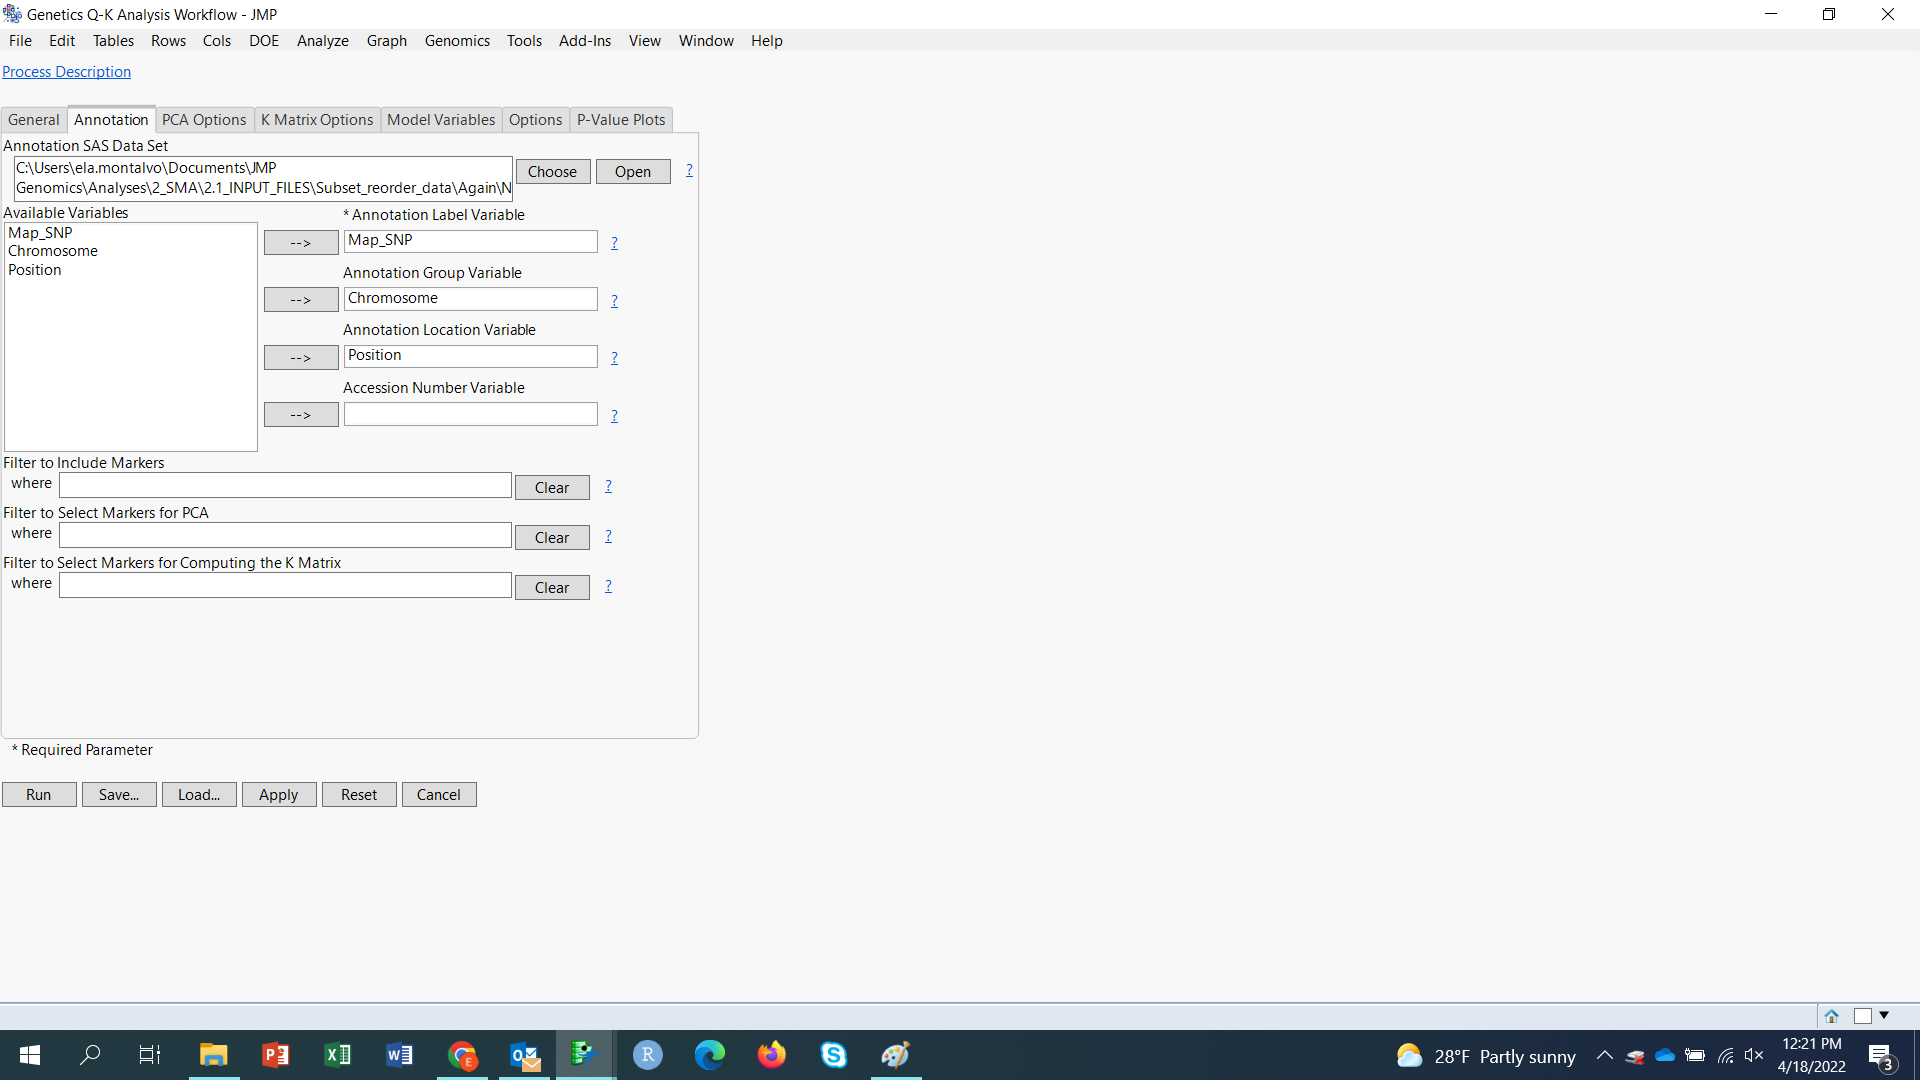Click the JMP app icon in title bar

pyautogui.click(x=12, y=14)
